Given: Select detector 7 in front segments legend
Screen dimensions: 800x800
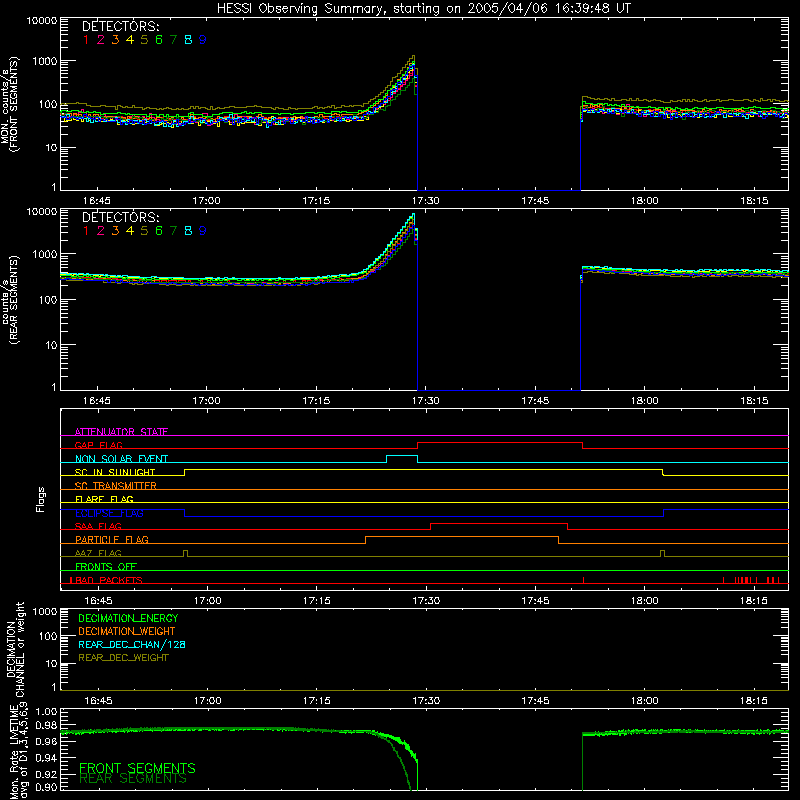Looking at the screenshot, I should [173, 39].
